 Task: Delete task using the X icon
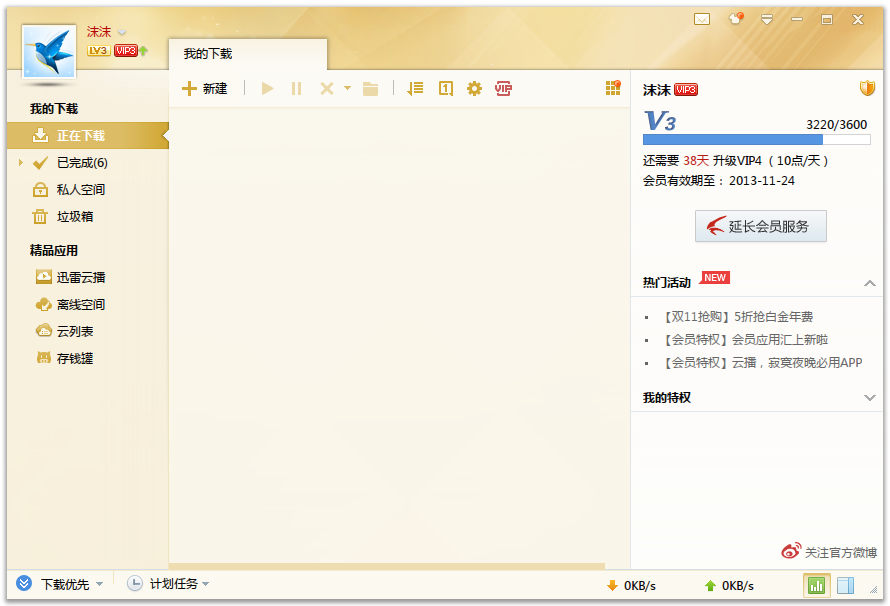[x=326, y=89]
